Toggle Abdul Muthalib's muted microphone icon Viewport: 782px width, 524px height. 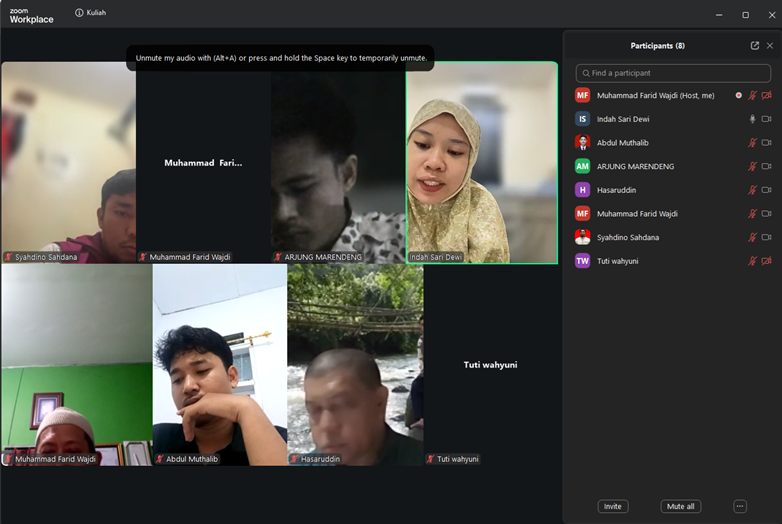pos(752,143)
